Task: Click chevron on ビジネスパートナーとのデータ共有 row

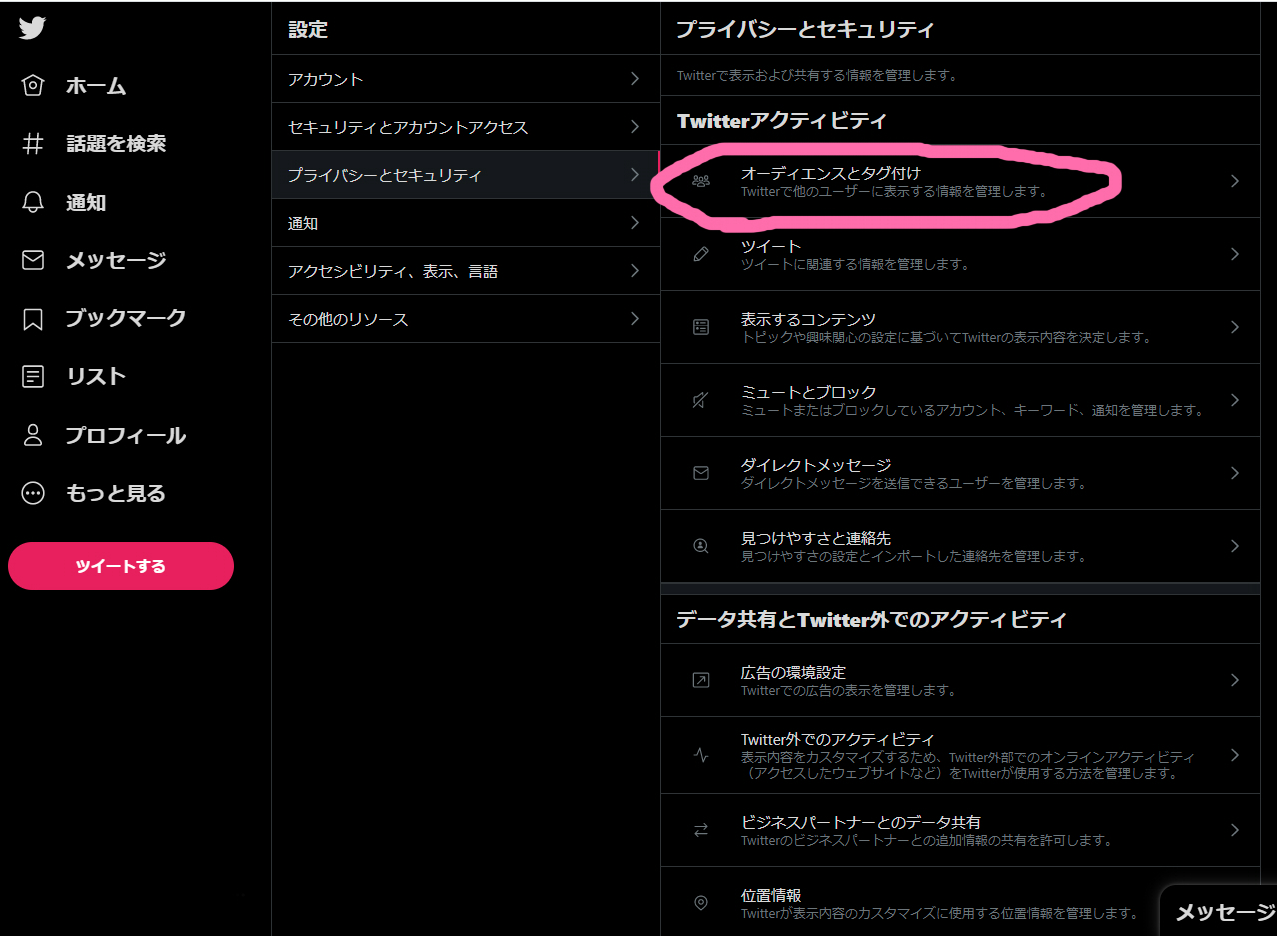Action: [1235, 830]
